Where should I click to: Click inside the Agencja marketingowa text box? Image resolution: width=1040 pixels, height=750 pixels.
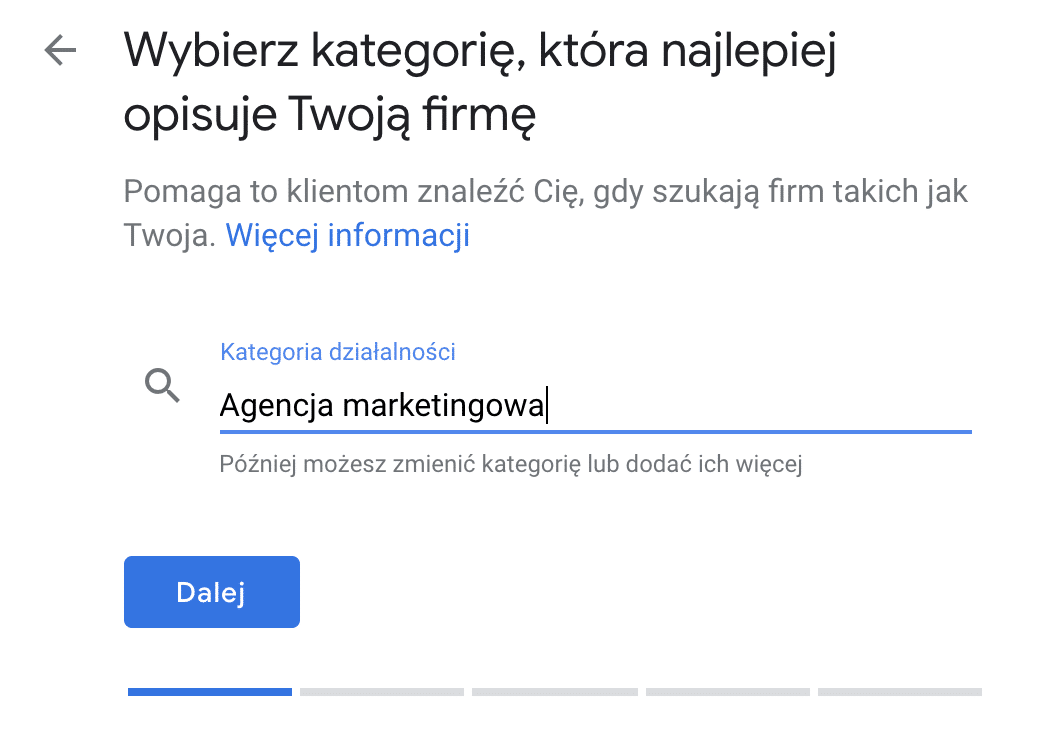pyautogui.click(x=500, y=405)
